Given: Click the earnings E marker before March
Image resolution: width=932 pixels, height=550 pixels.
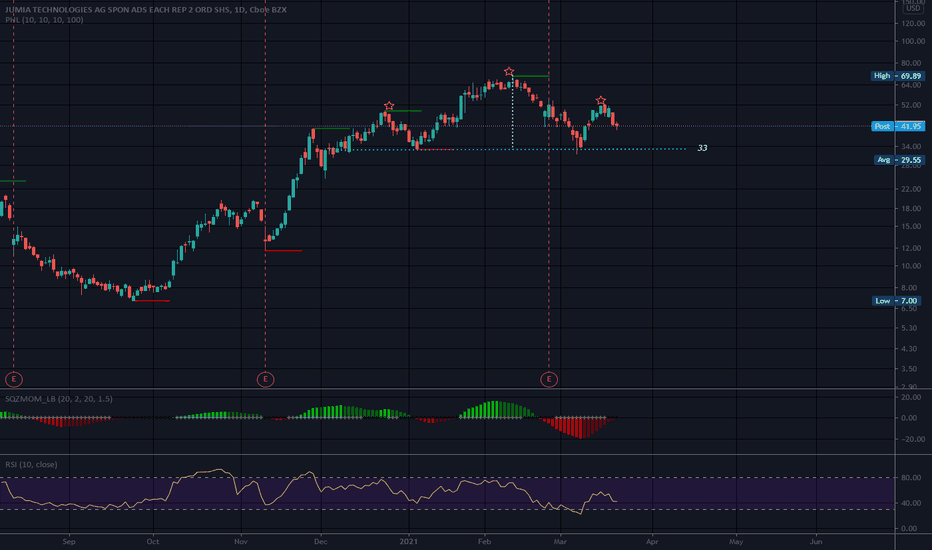Looking at the screenshot, I should coord(549,379).
